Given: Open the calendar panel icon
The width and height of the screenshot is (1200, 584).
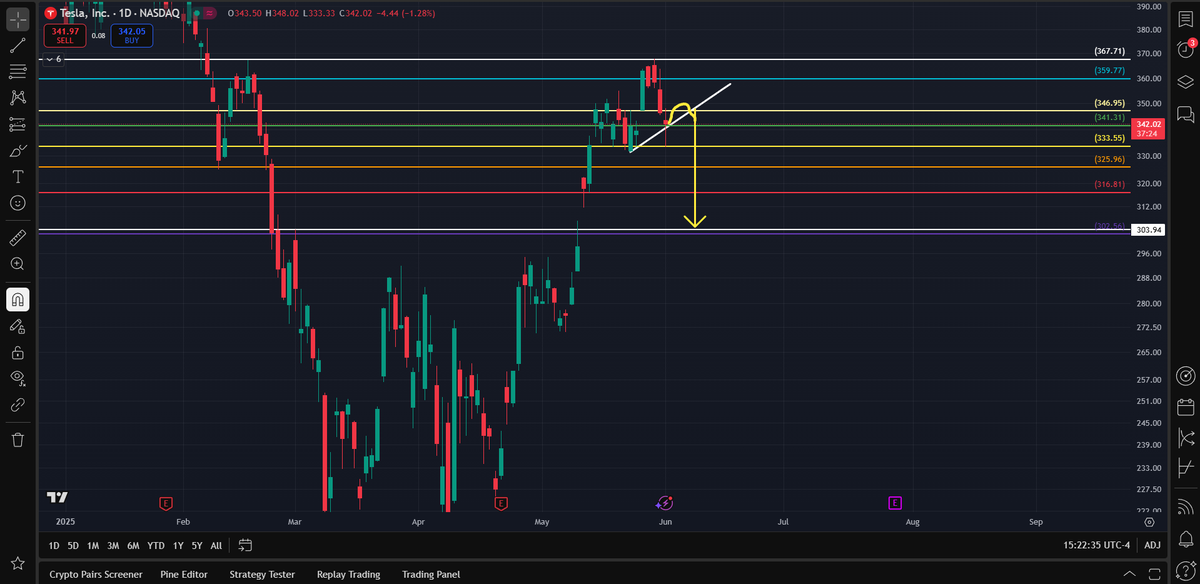Looking at the screenshot, I should pyautogui.click(x=1186, y=407).
